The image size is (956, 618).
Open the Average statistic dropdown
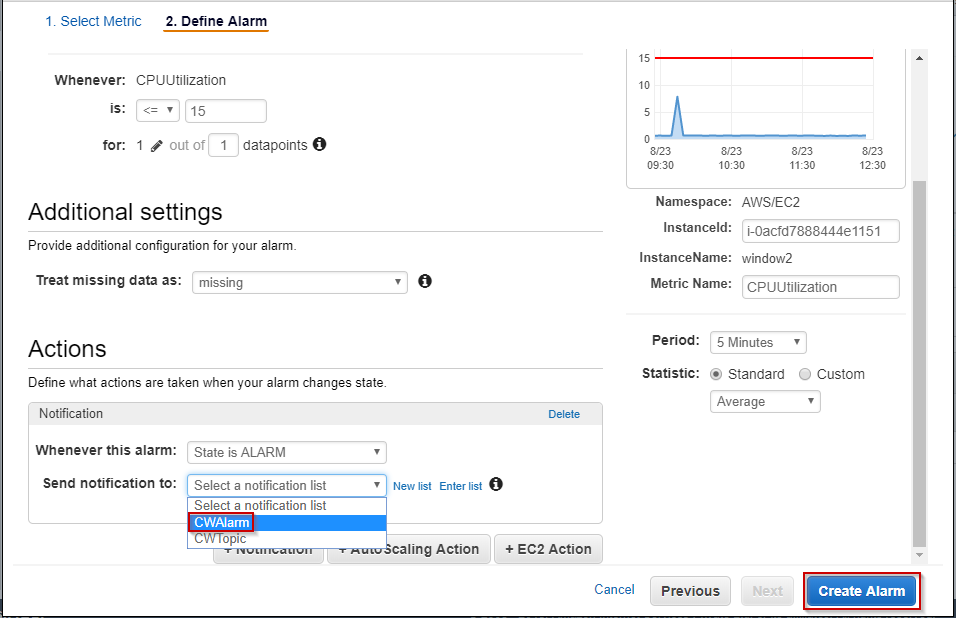point(764,401)
